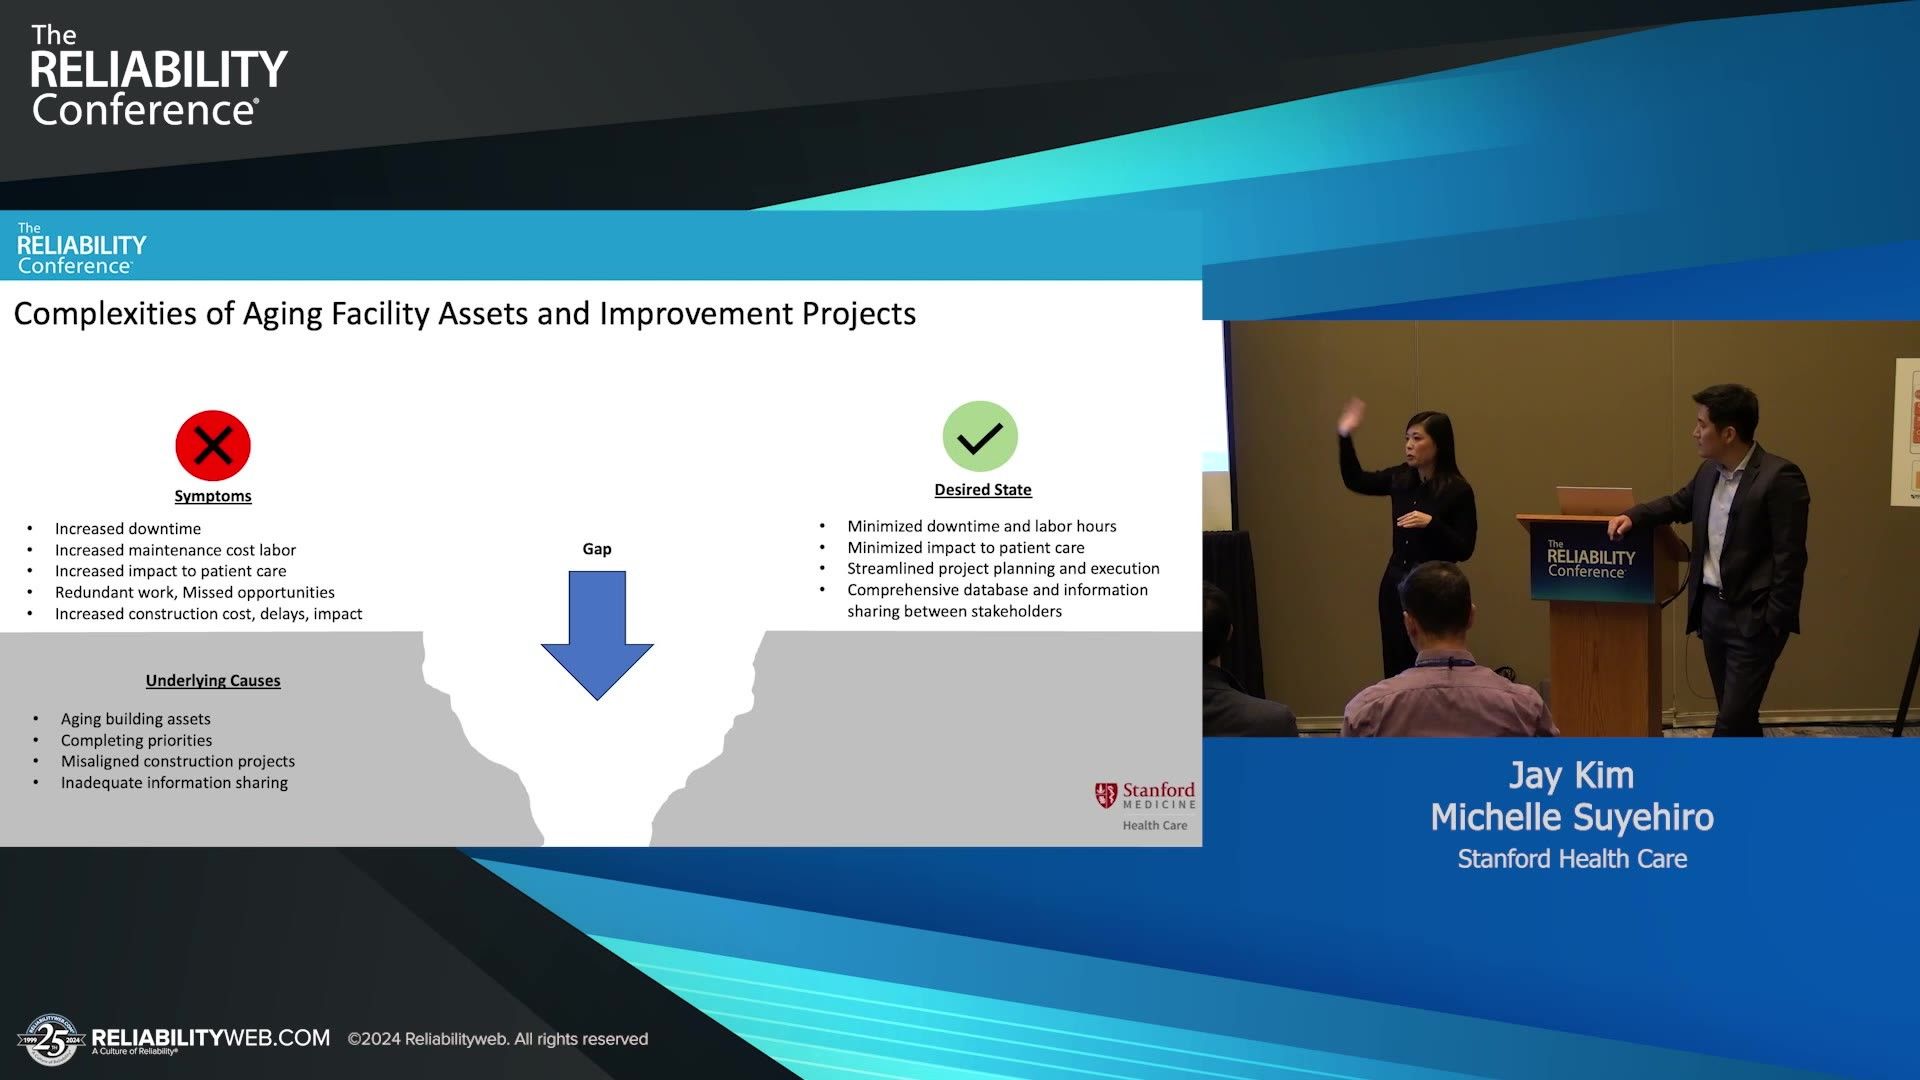Expand the Aging building assets bullet
The height and width of the screenshot is (1080, 1920).
(x=136, y=718)
